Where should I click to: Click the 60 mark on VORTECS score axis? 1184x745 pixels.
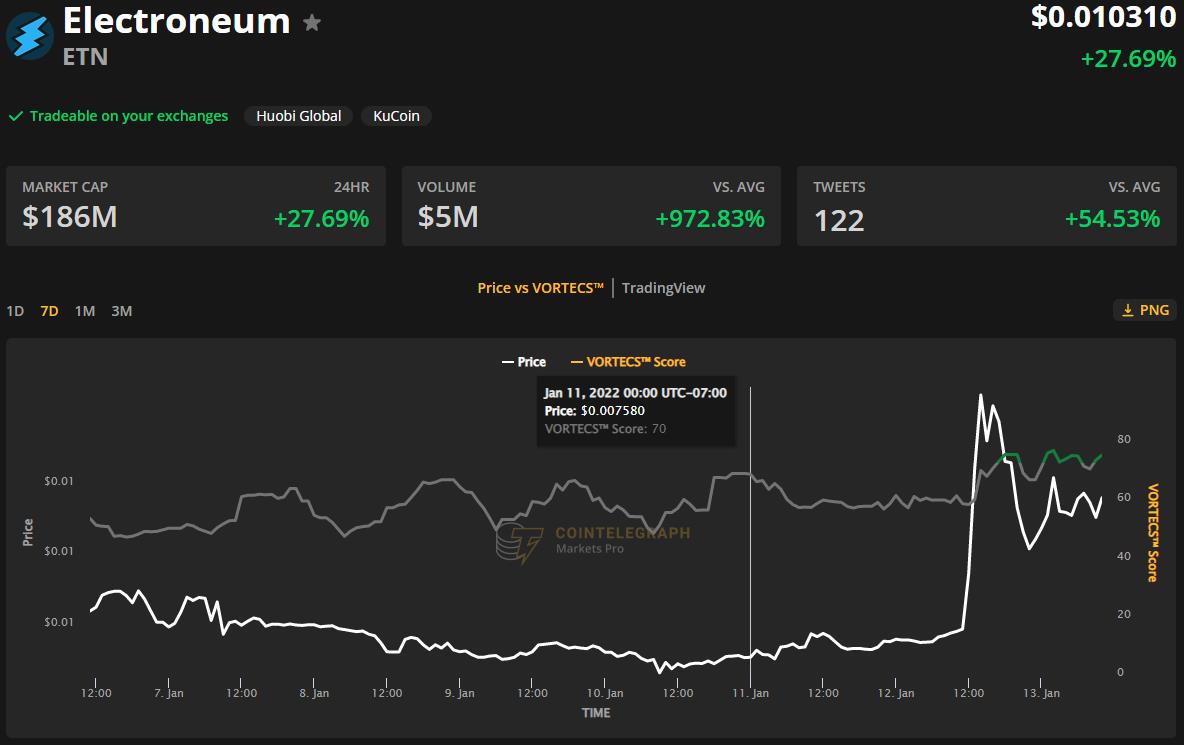[x=1124, y=497]
